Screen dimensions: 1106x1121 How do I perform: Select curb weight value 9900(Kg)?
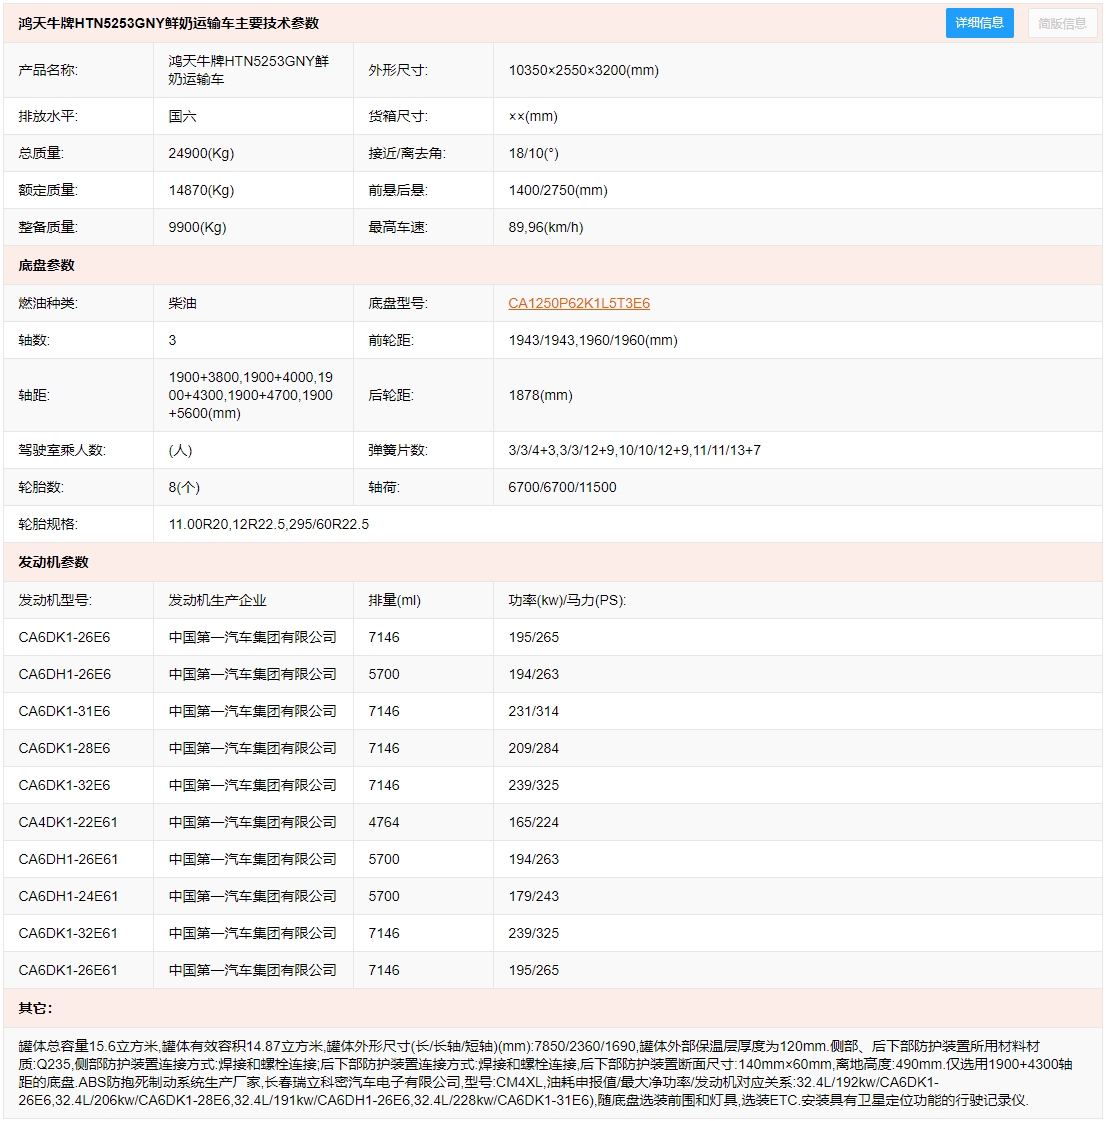pos(197,227)
